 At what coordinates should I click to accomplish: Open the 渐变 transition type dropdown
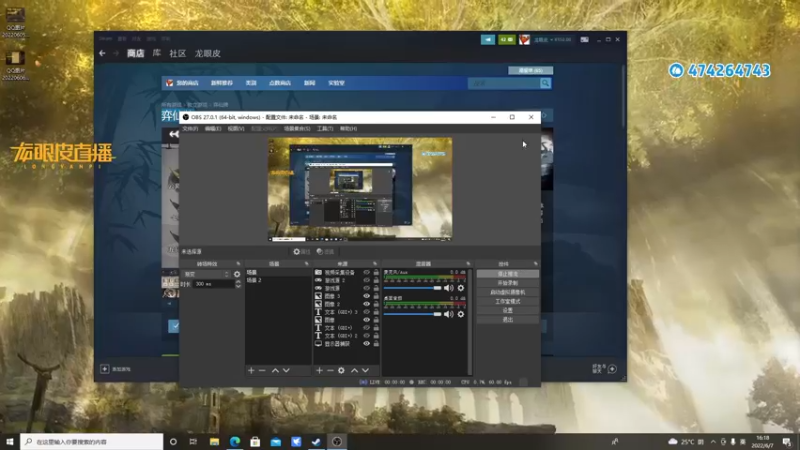pyautogui.click(x=206, y=274)
